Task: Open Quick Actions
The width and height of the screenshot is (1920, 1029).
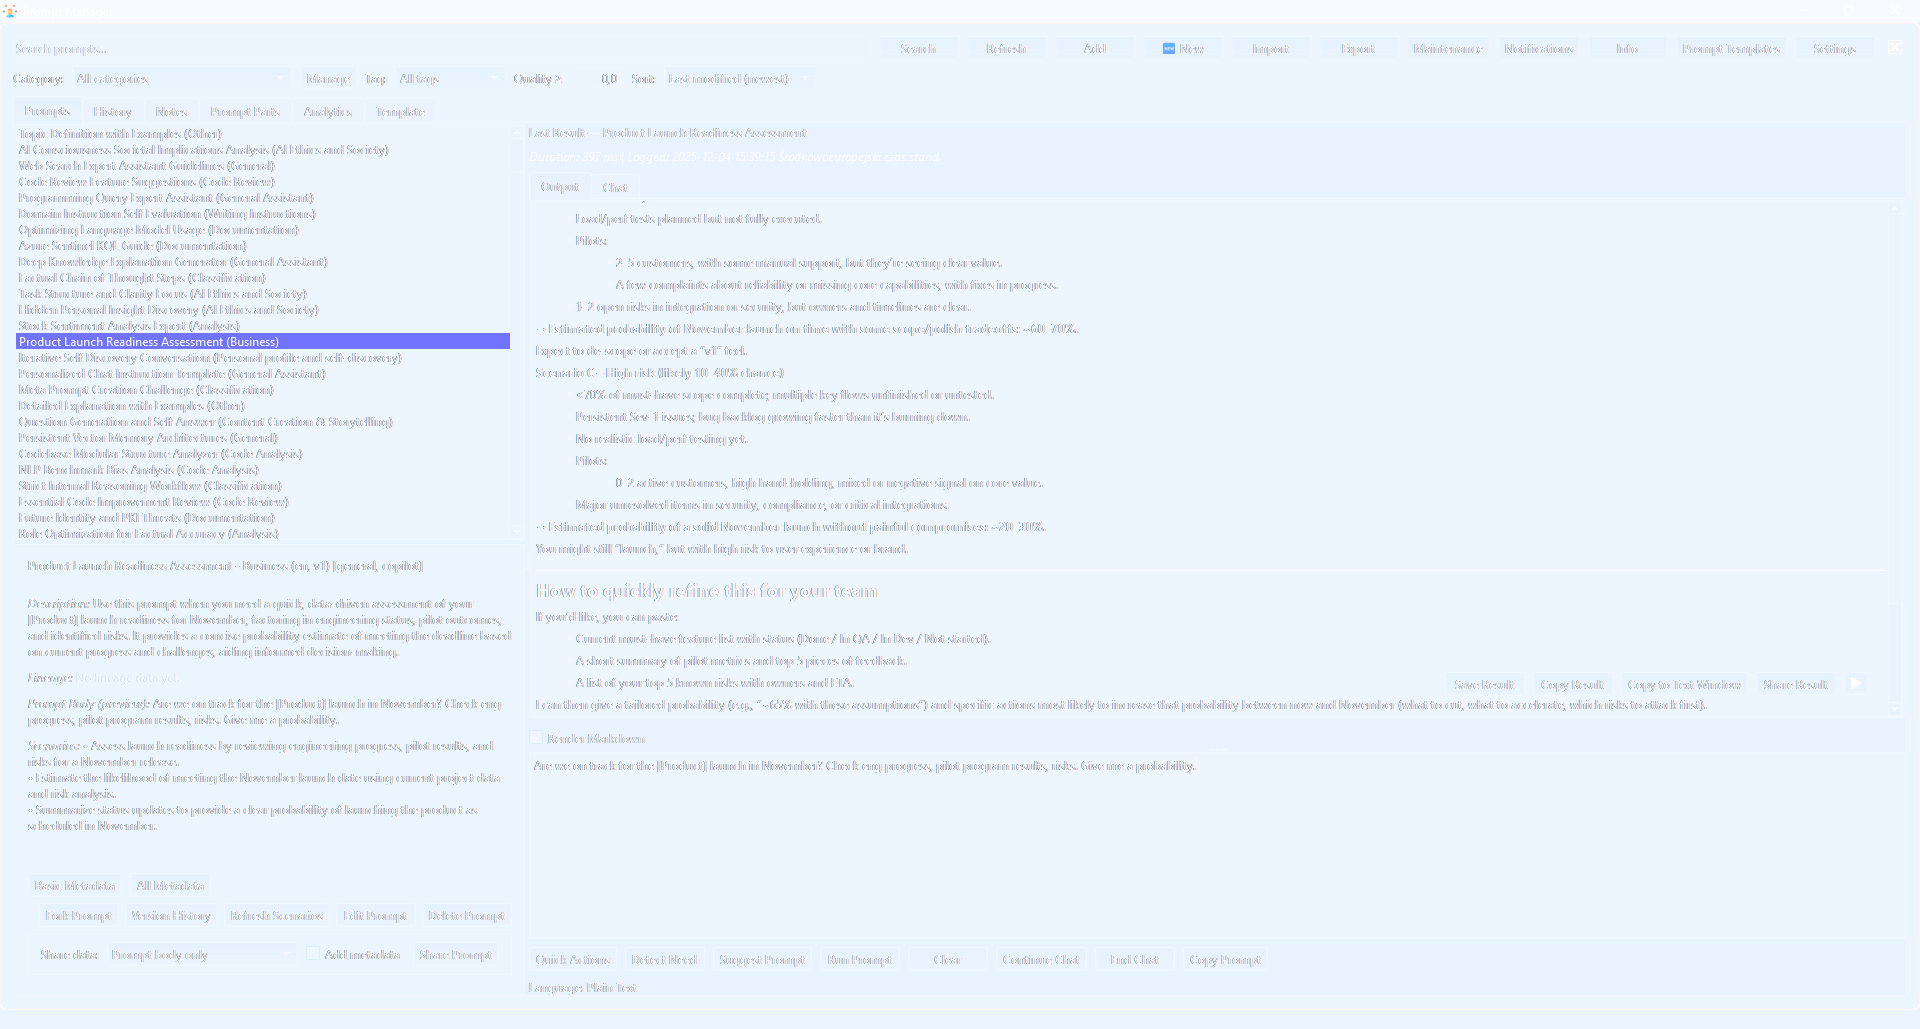Action: click(x=573, y=959)
